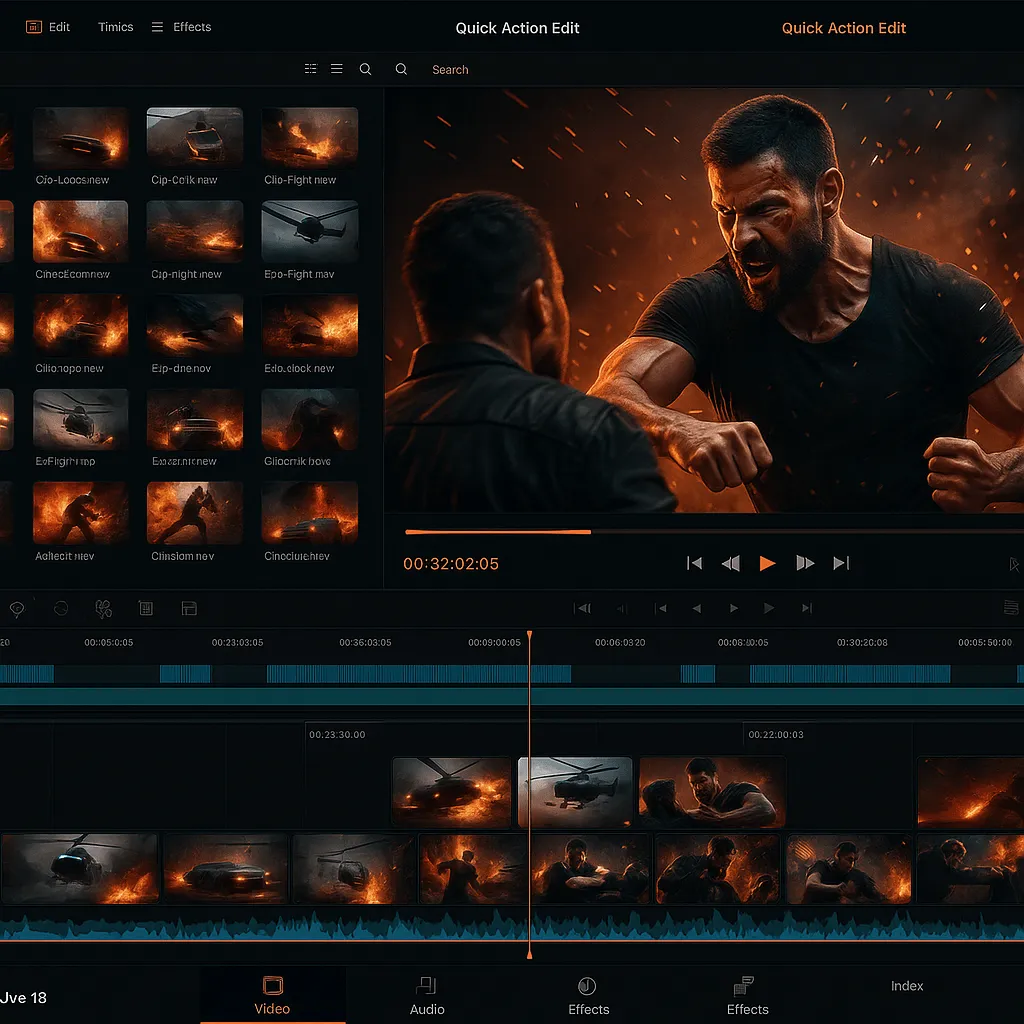The image size is (1024, 1024).
Task: Click the save icon in the timeline toolbar
Action: pos(189,609)
